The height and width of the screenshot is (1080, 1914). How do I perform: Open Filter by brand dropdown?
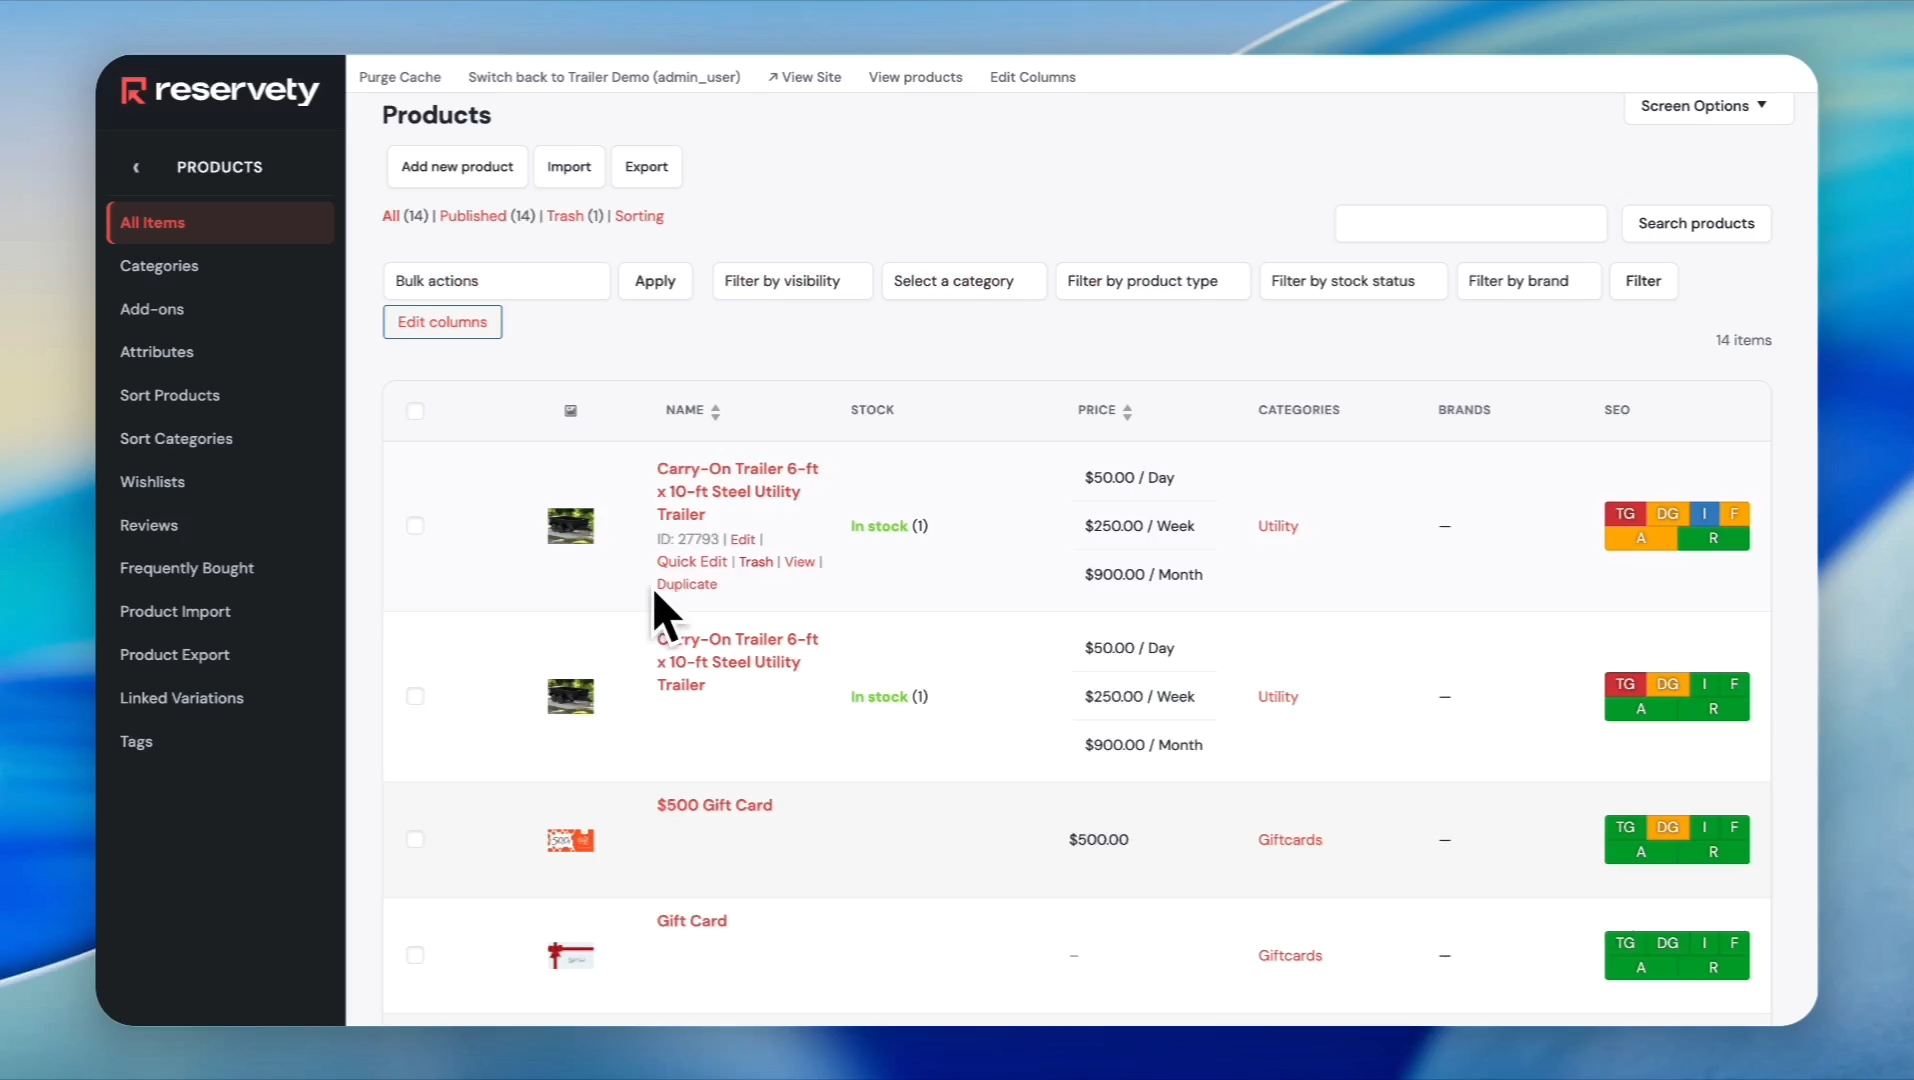tap(1529, 281)
